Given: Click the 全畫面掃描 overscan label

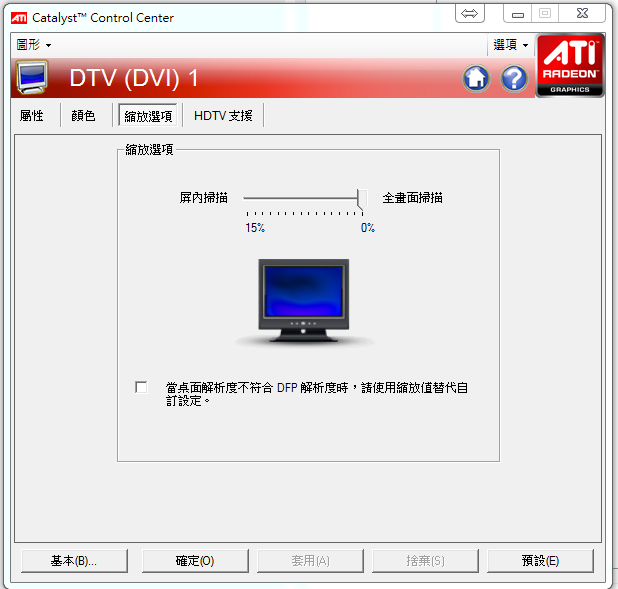Looking at the screenshot, I should 412,198.
